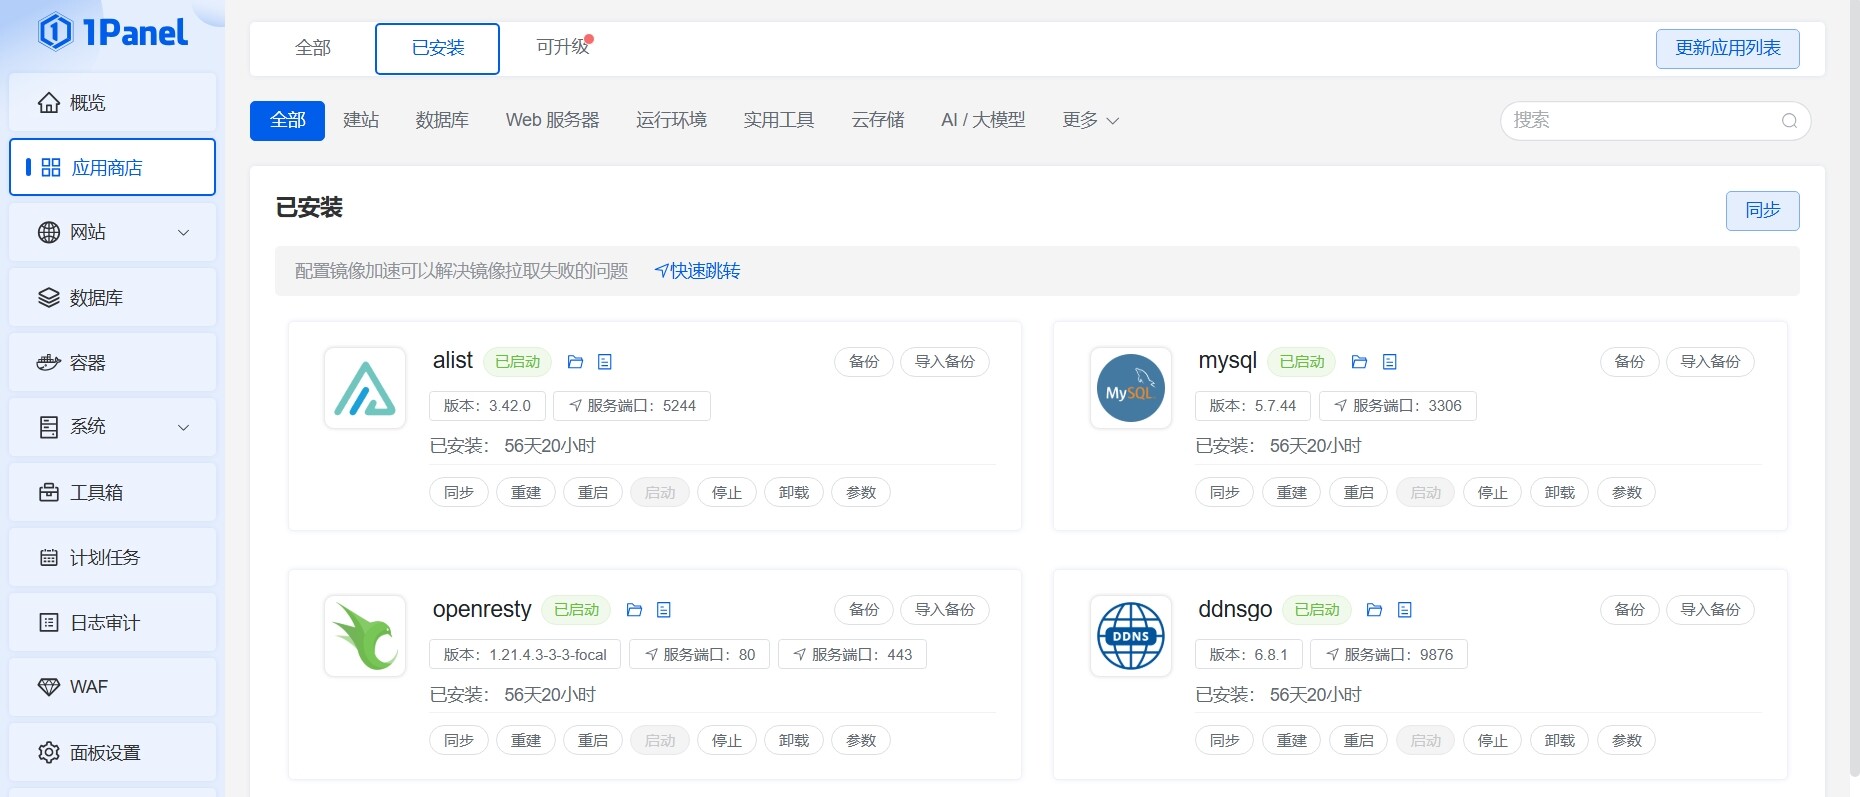
Task: Uninstall the openresty app
Action: pyautogui.click(x=793, y=741)
